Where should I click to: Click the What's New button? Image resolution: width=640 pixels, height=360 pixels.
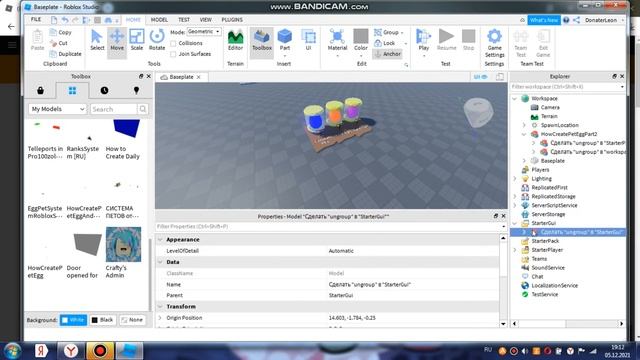[x=544, y=20]
